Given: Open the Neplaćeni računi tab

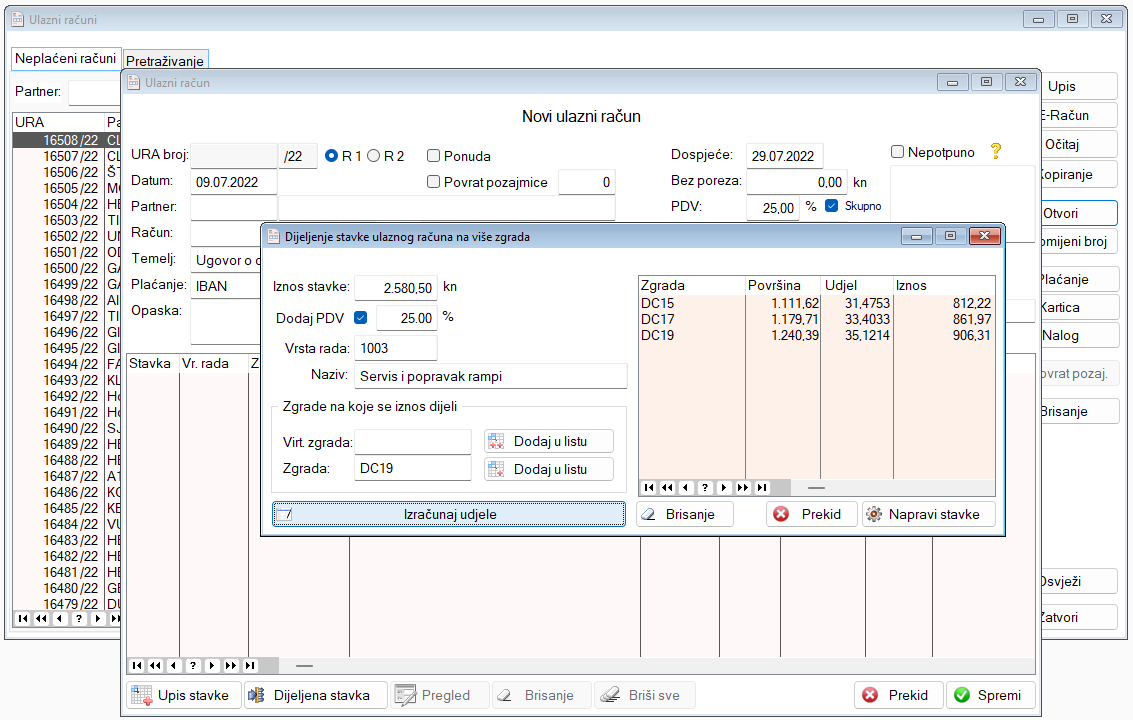Looking at the screenshot, I should pyautogui.click(x=66, y=59).
